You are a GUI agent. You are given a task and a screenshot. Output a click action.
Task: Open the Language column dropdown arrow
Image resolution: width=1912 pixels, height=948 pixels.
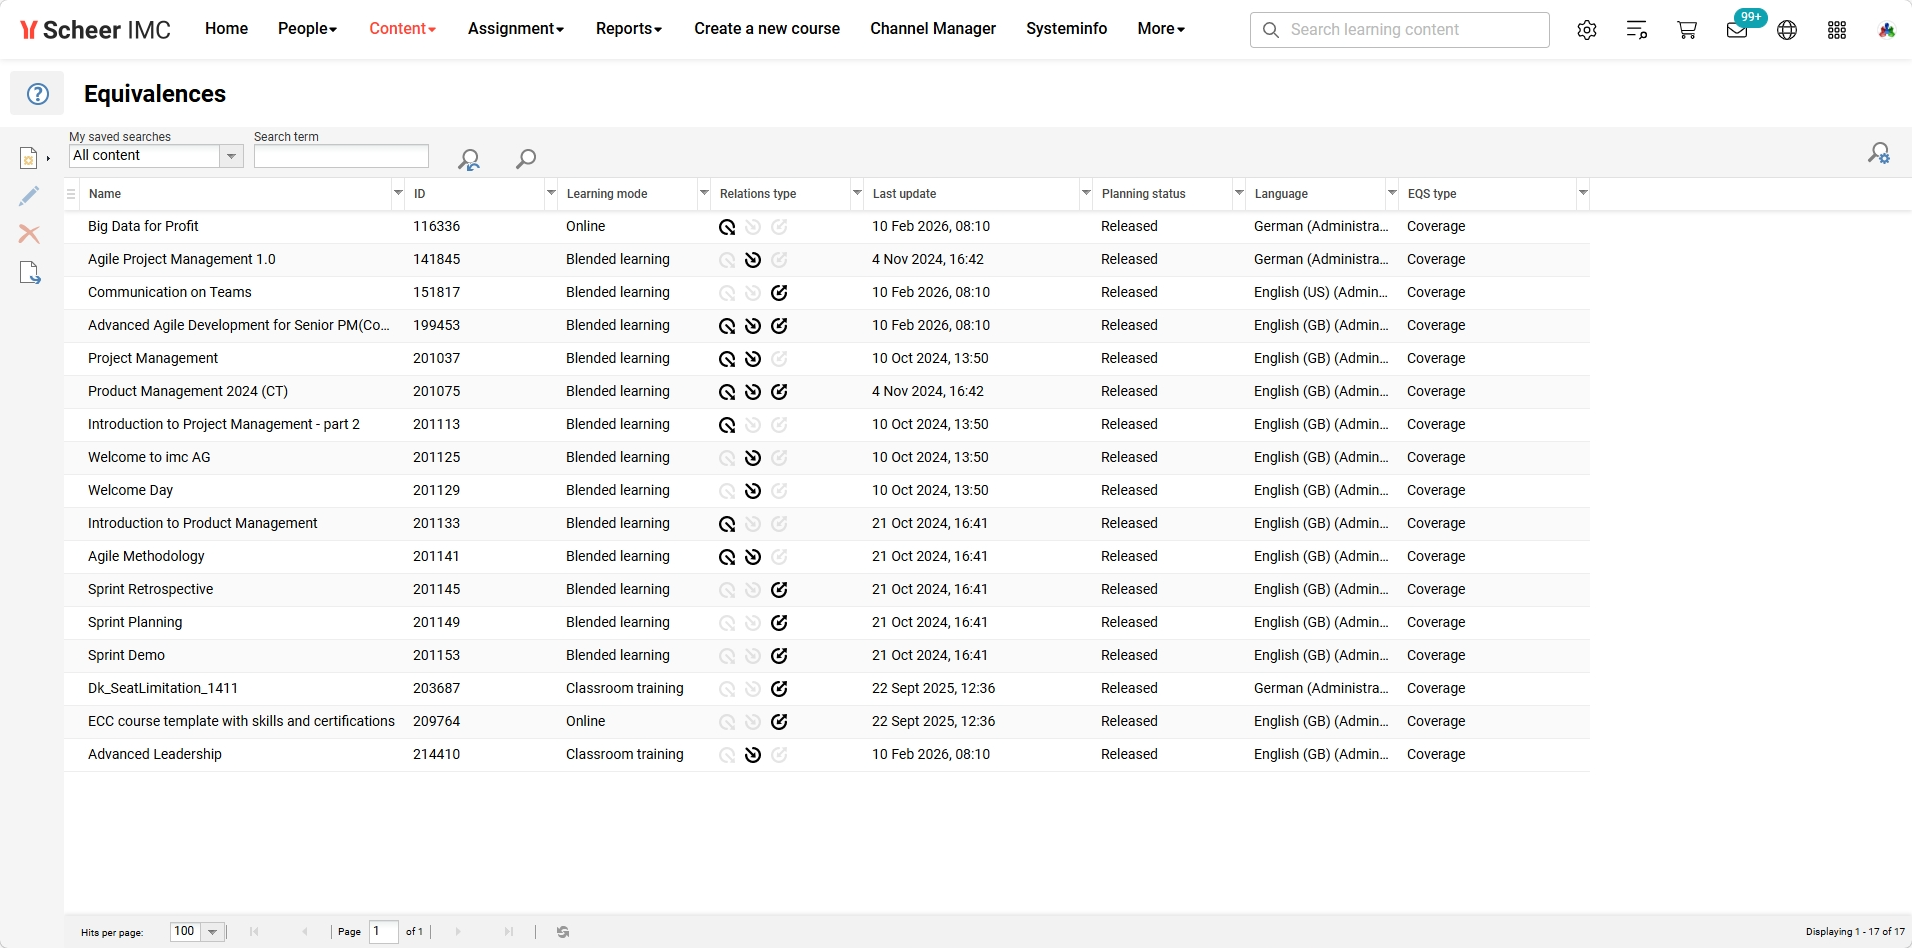pos(1392,193)
